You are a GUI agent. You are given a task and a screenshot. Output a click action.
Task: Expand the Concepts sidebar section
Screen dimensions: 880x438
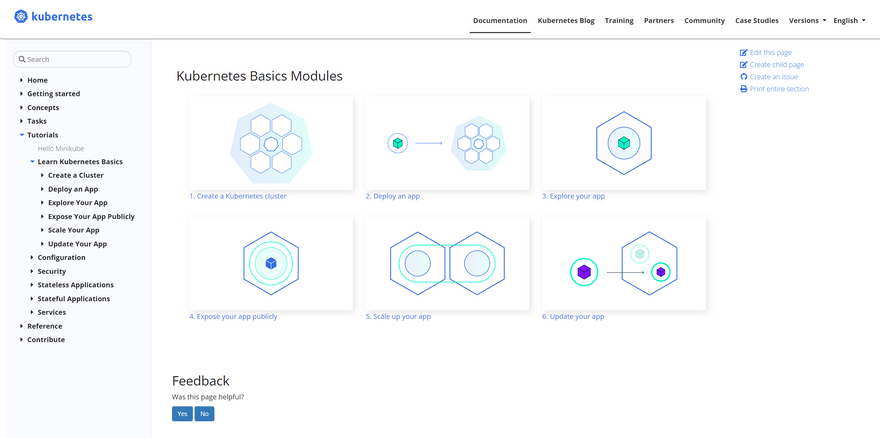23,108
